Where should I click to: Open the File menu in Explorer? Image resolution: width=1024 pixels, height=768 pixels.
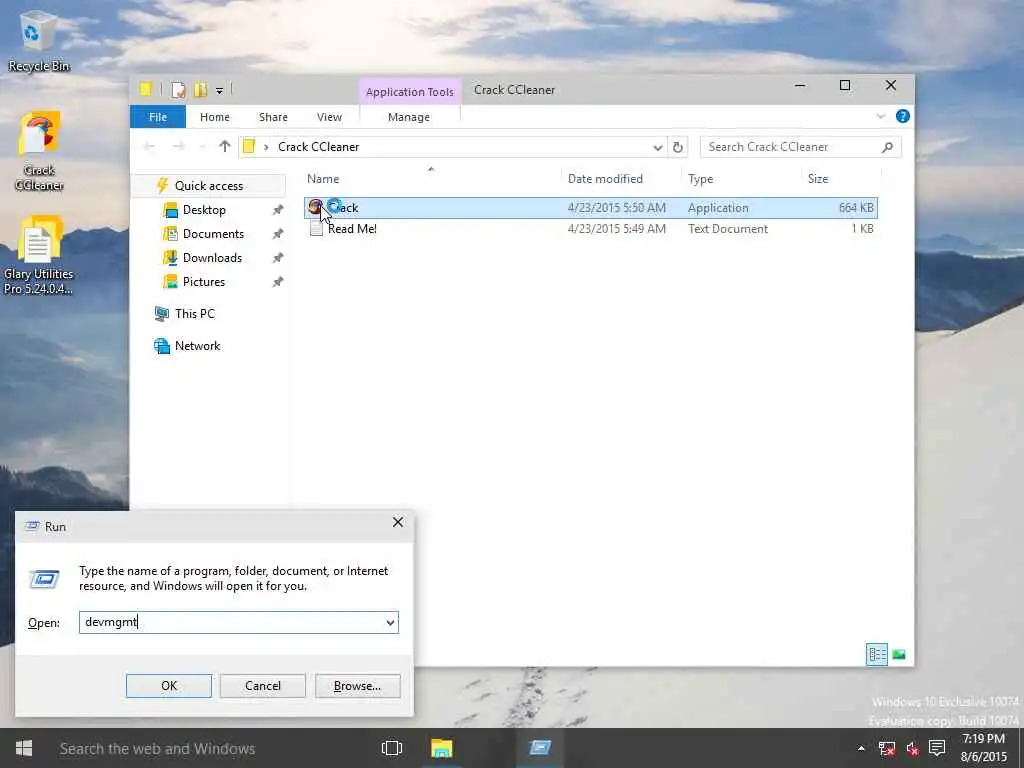tap(158, 117)
